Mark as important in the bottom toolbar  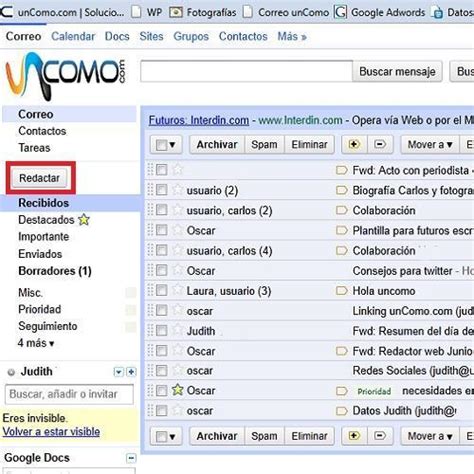(354, 436)
